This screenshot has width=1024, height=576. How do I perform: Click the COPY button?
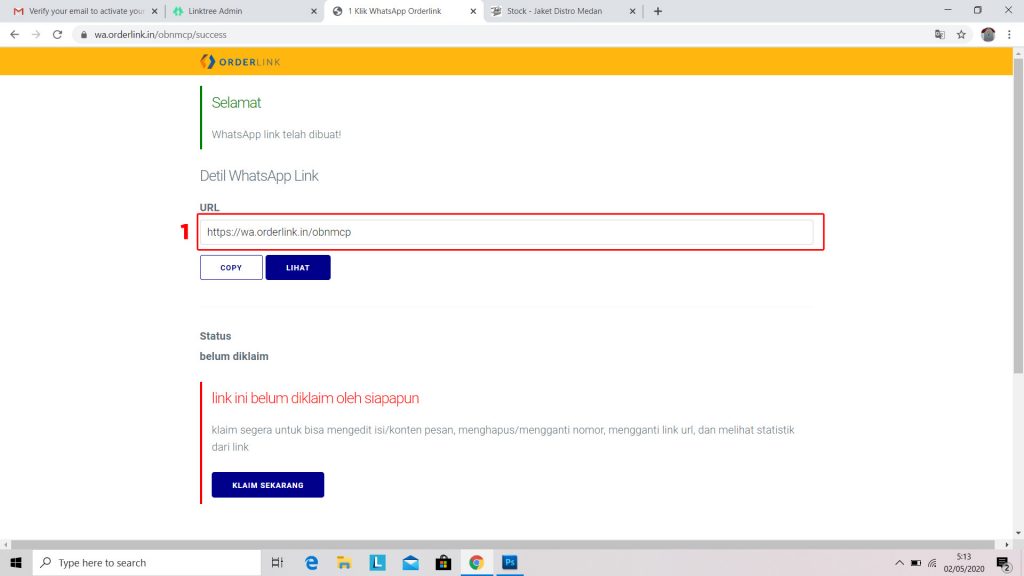(x=231, y=268)
